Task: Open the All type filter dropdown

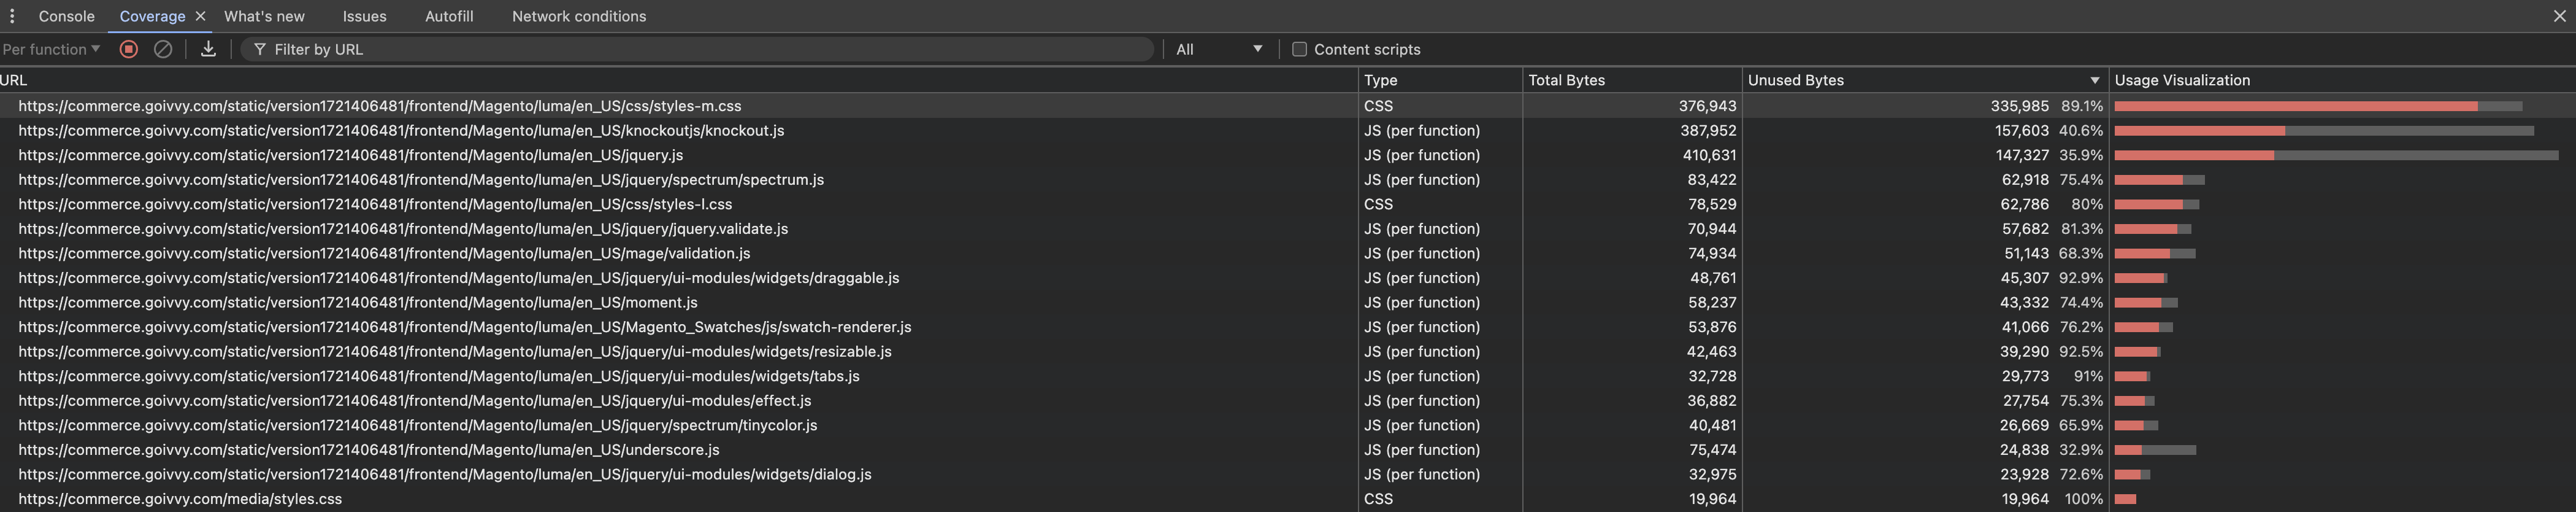Action: tap(1219, 49)
